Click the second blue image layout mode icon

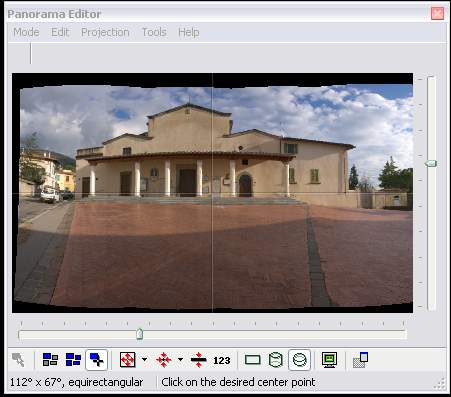pyautogui.click(x=73, y=360)
